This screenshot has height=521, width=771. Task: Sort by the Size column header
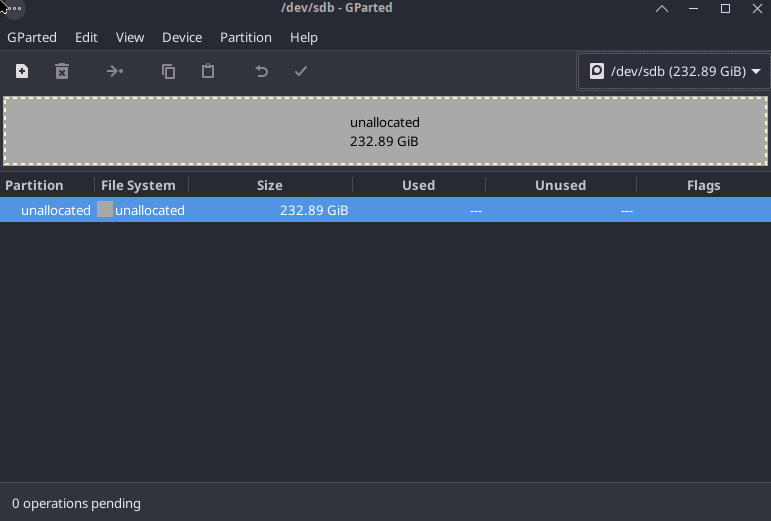point(270,185)
